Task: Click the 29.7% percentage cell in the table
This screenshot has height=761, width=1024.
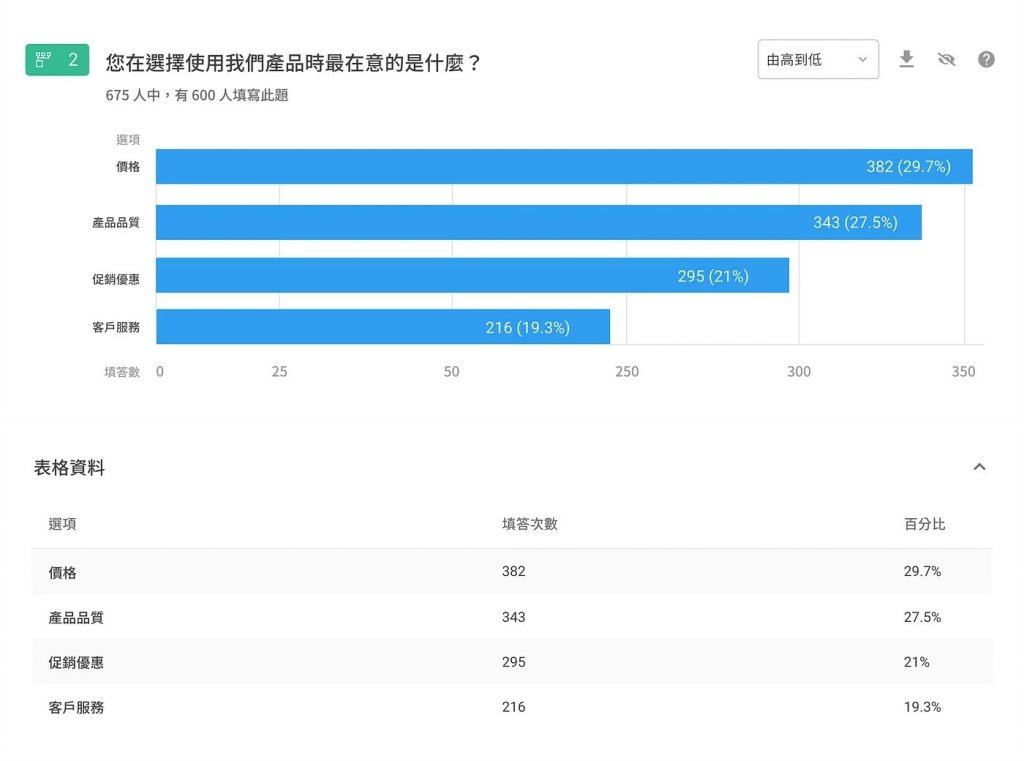Action: tap(922, 572)
